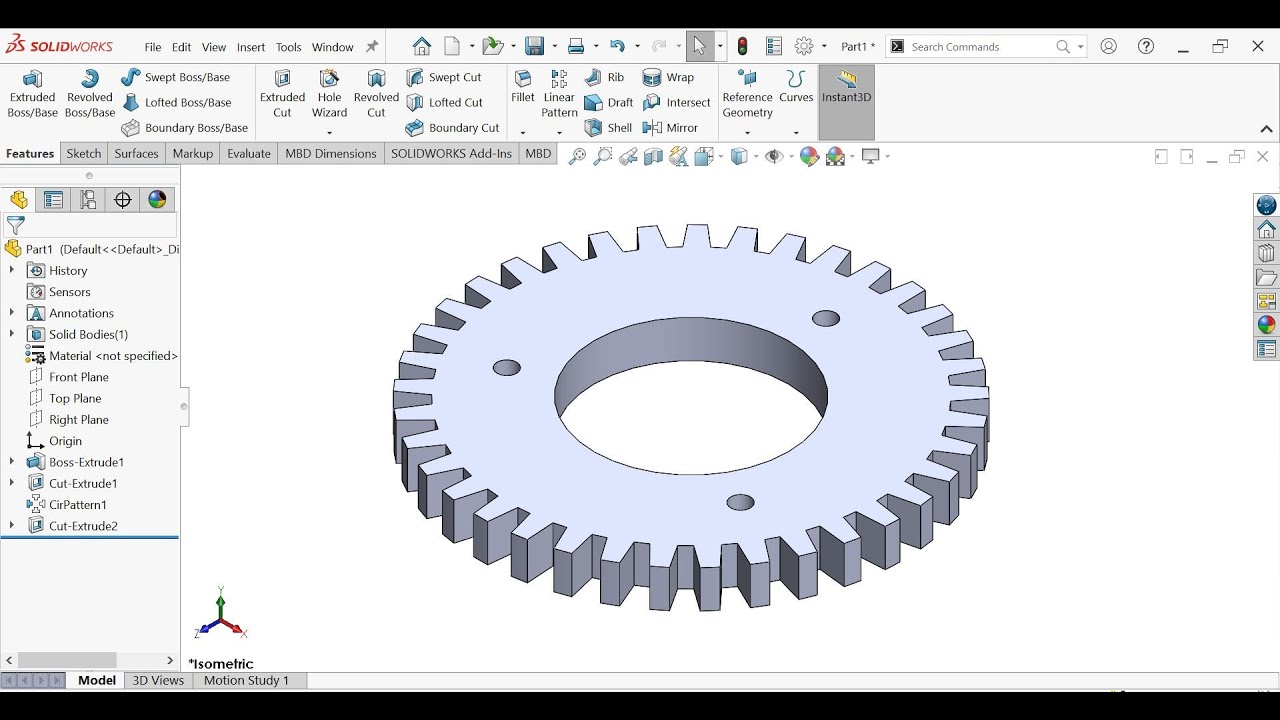Click the Search Commands field
The width and height of the screenshot is (1280, 720).
(984, 47)
